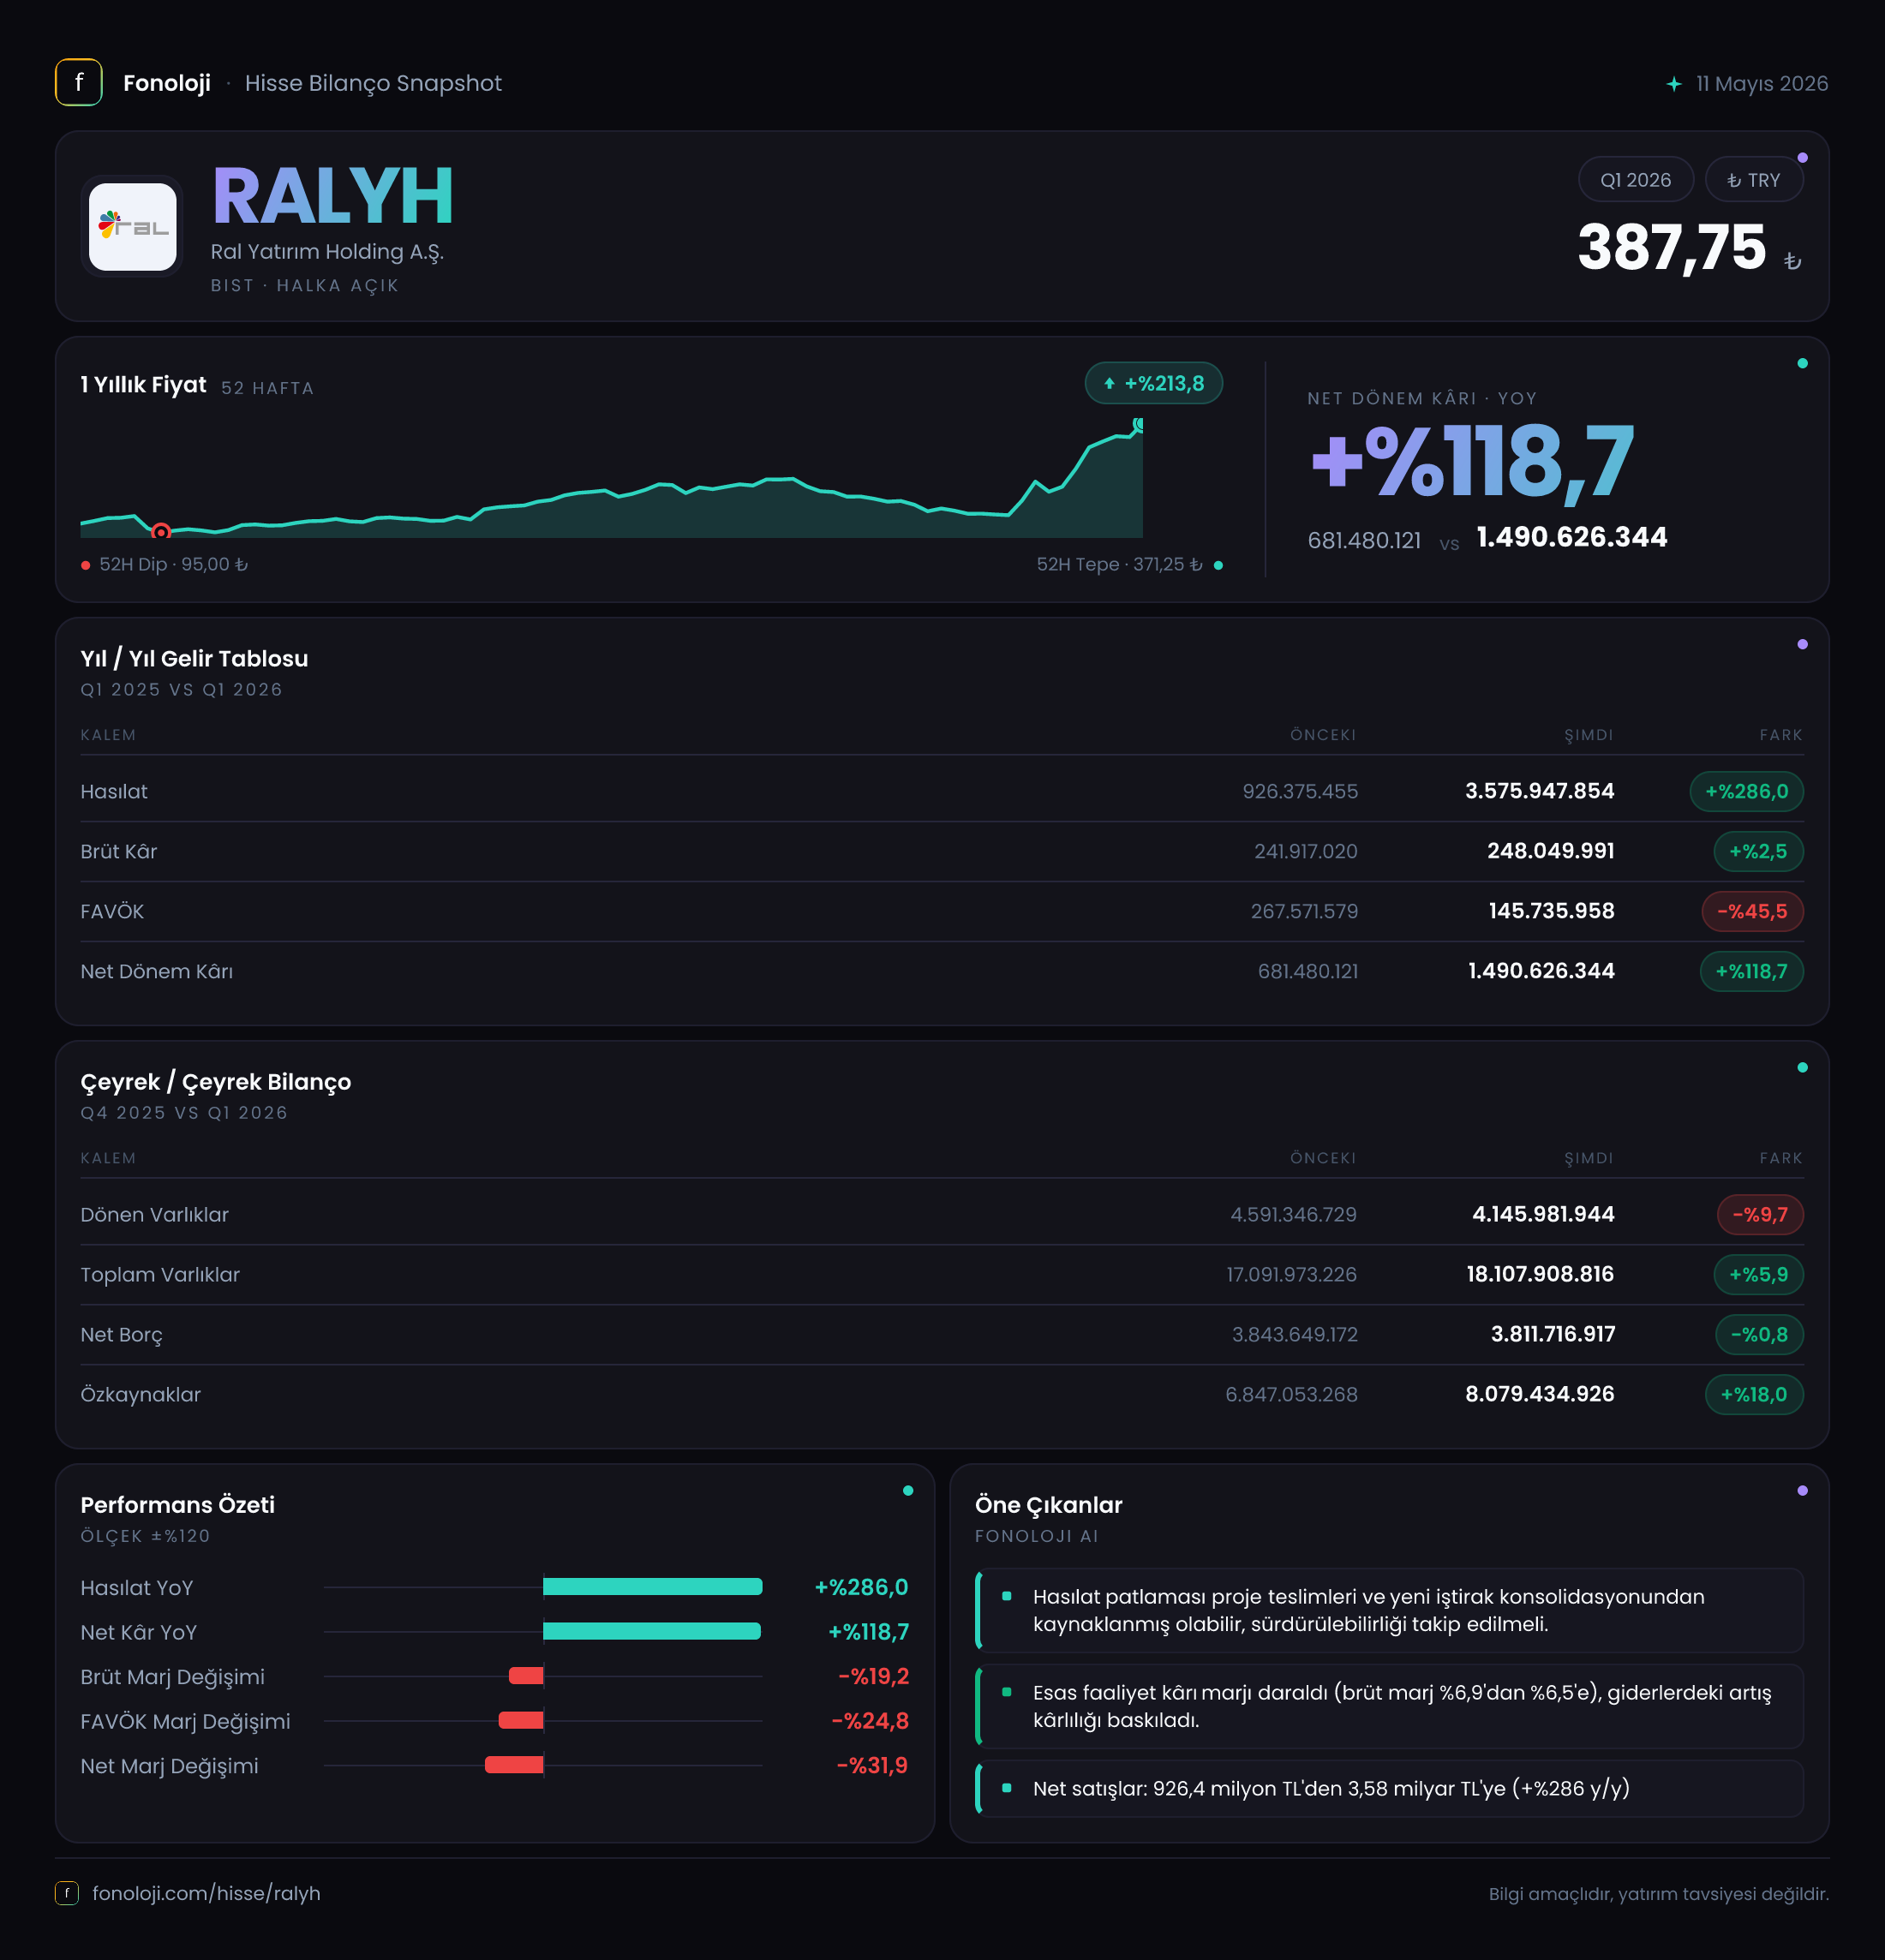The width and height of the screenshot is (1885, 1960).
Task: Click the +%18,0 badge in Özkaynaklar row
Action: tap(1754, 1394)
